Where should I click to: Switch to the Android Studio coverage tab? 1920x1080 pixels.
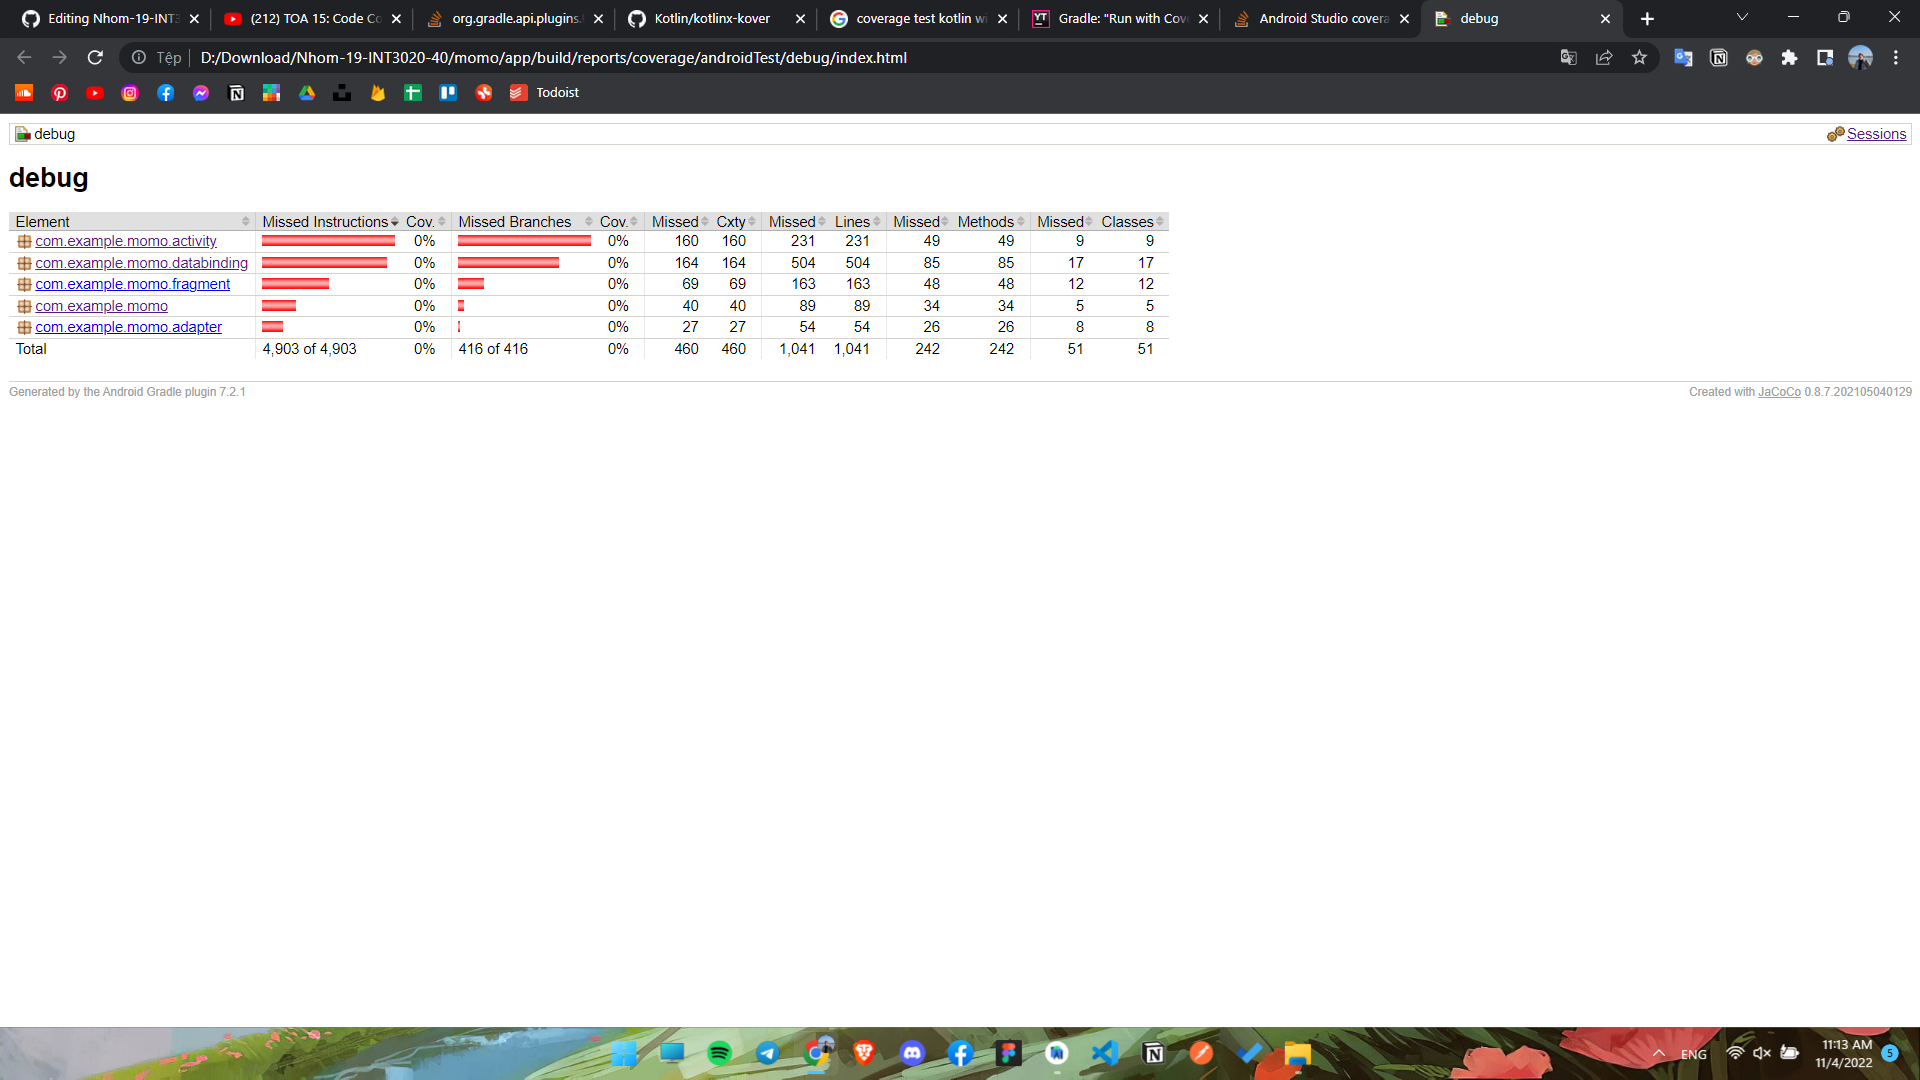pos(1321,19)
